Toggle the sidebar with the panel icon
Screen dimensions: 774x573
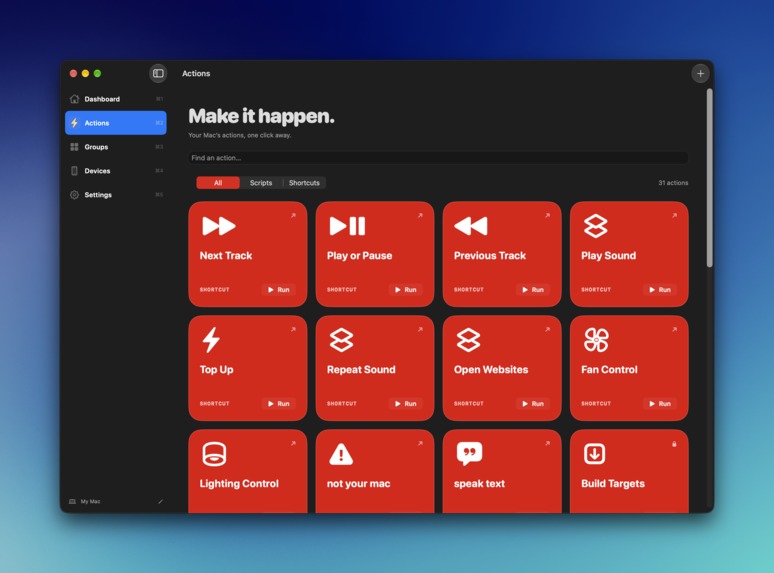158,74
